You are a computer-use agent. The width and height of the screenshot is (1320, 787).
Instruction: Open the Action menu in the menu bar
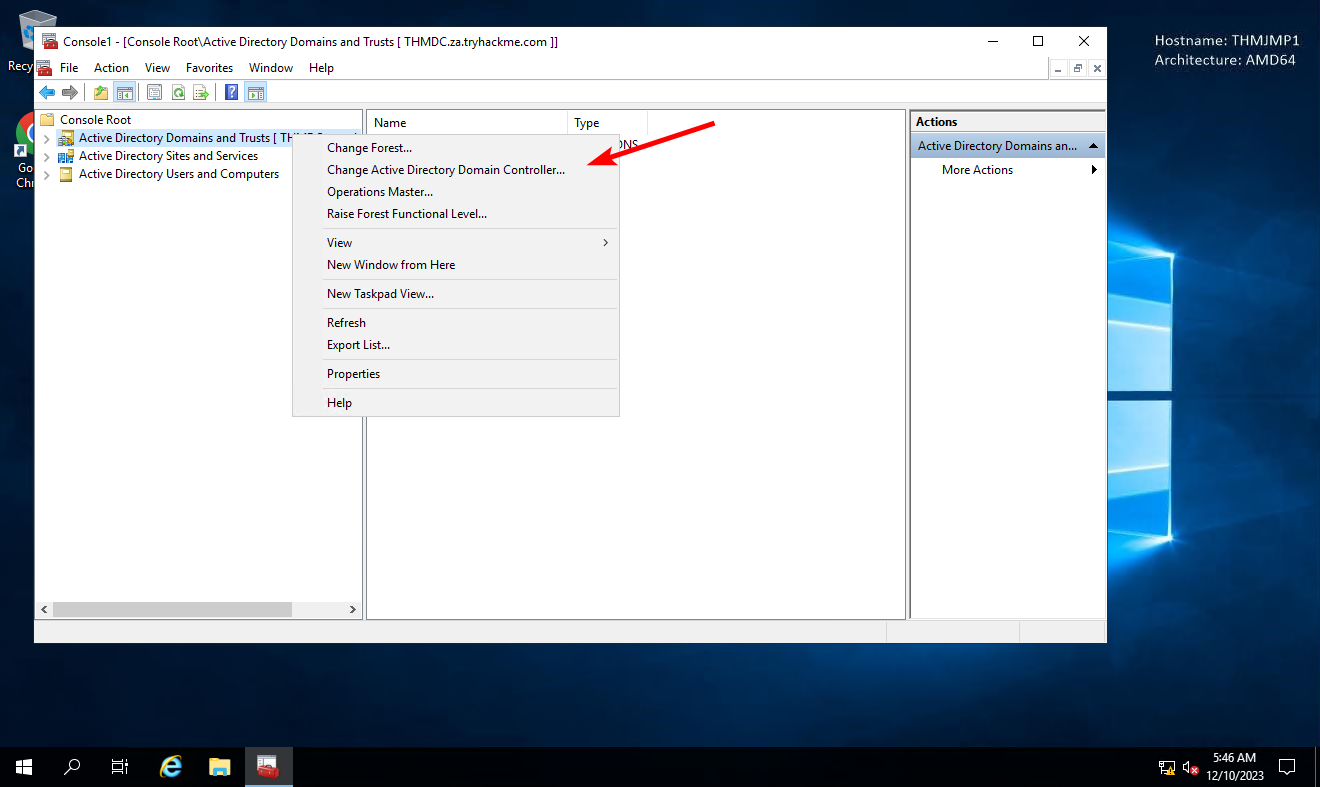[111, 68]
